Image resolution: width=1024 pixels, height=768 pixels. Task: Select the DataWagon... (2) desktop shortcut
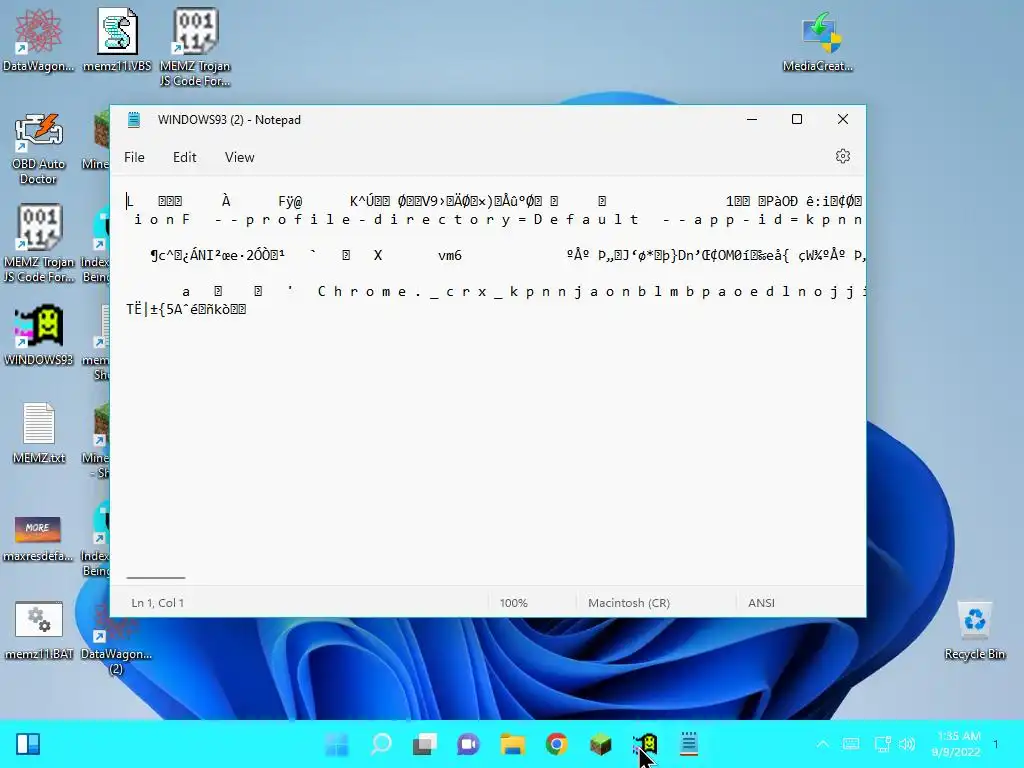[116, 638]
